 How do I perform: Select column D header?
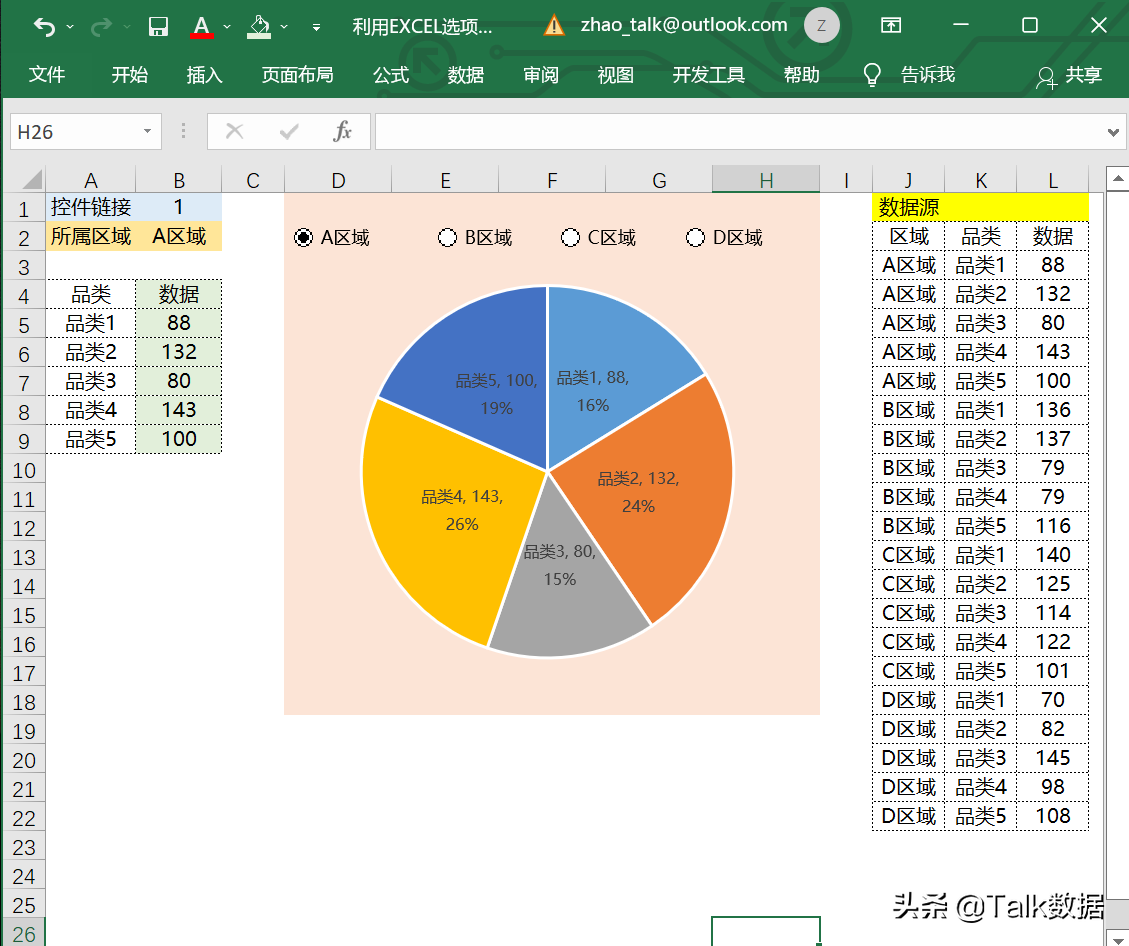338,179
